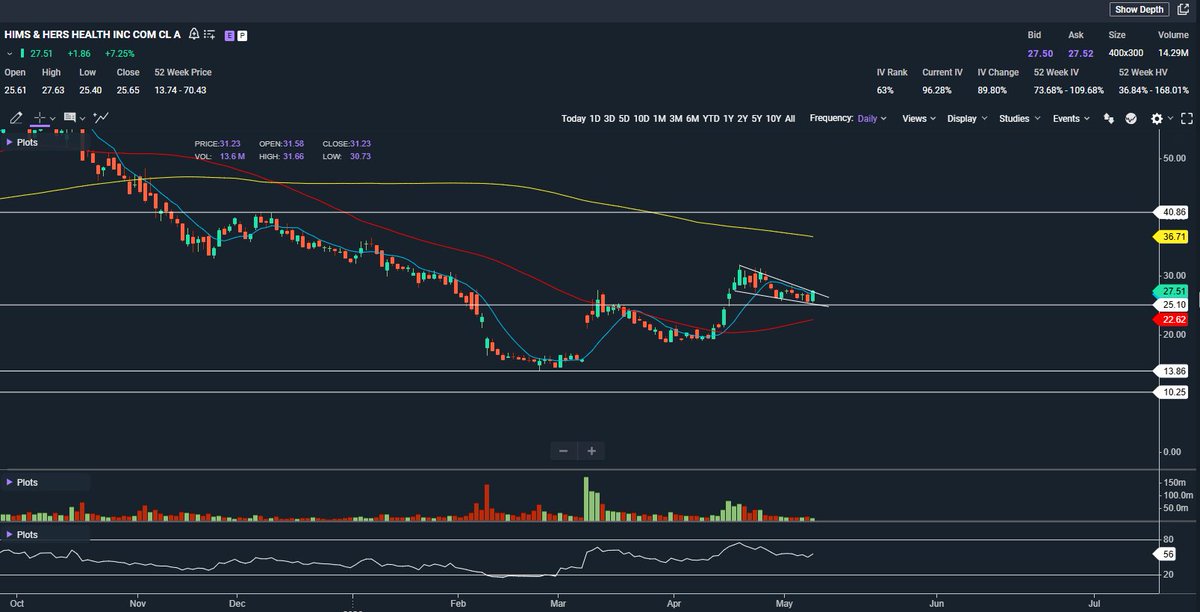Image resolution: width=1200 pixels, height=612 pixels.
Task: Select the 1Y time range
Action: click(728, 118)
